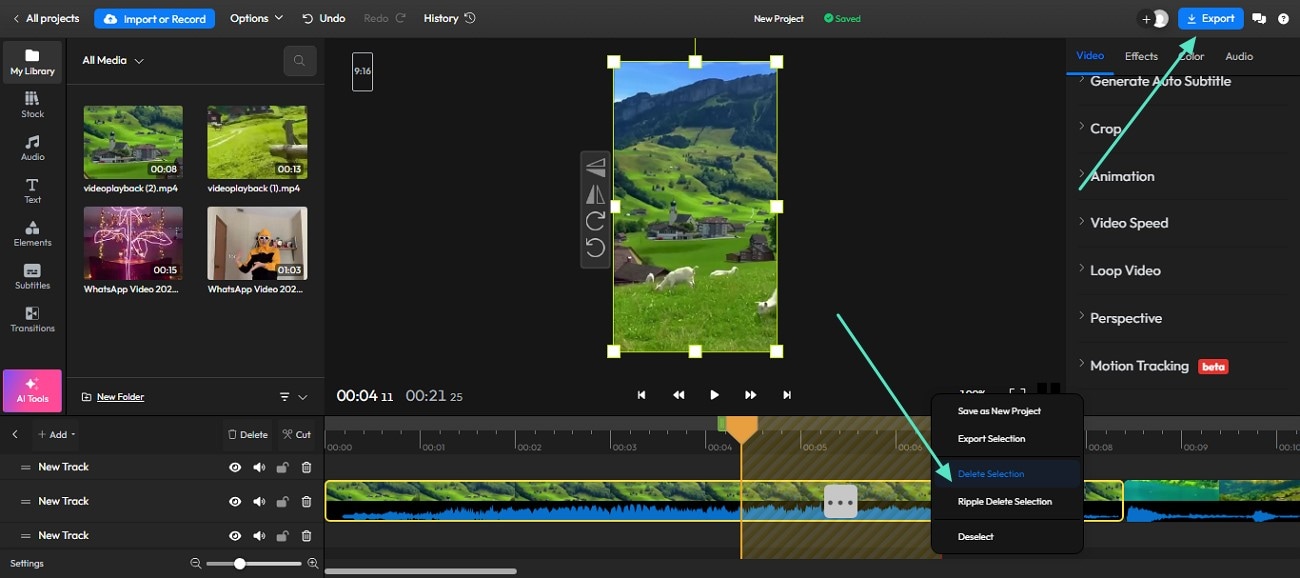Click the media search magnifier icon
Image resolution: width=1300 pixels, height=578 pixels.
coord(299,61)
